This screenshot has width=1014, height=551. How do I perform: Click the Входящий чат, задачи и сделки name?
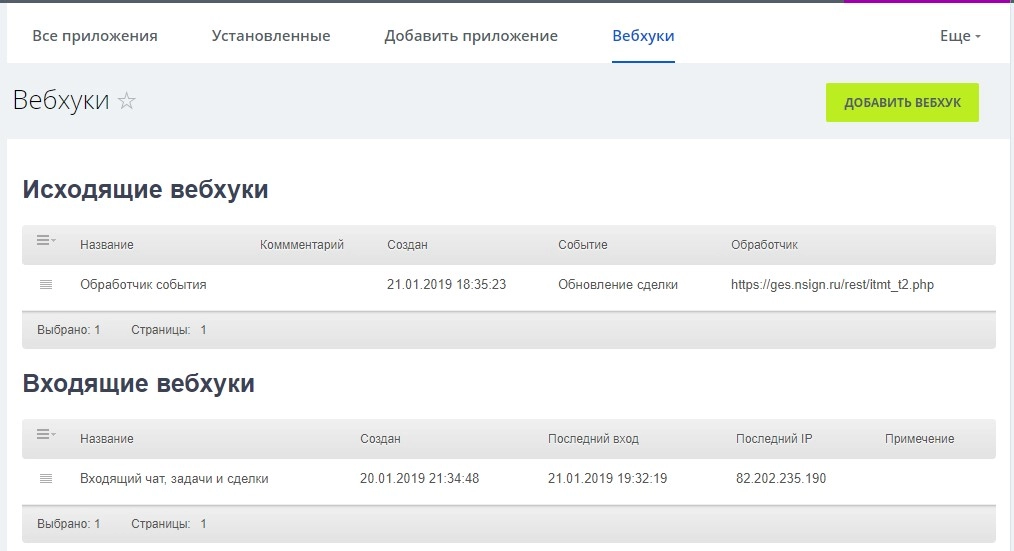click(x=174, y=479)
